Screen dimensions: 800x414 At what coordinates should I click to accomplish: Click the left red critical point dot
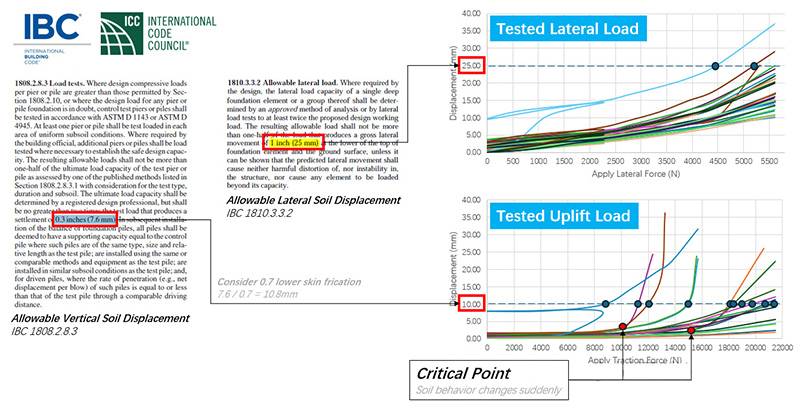coord(623,327)
